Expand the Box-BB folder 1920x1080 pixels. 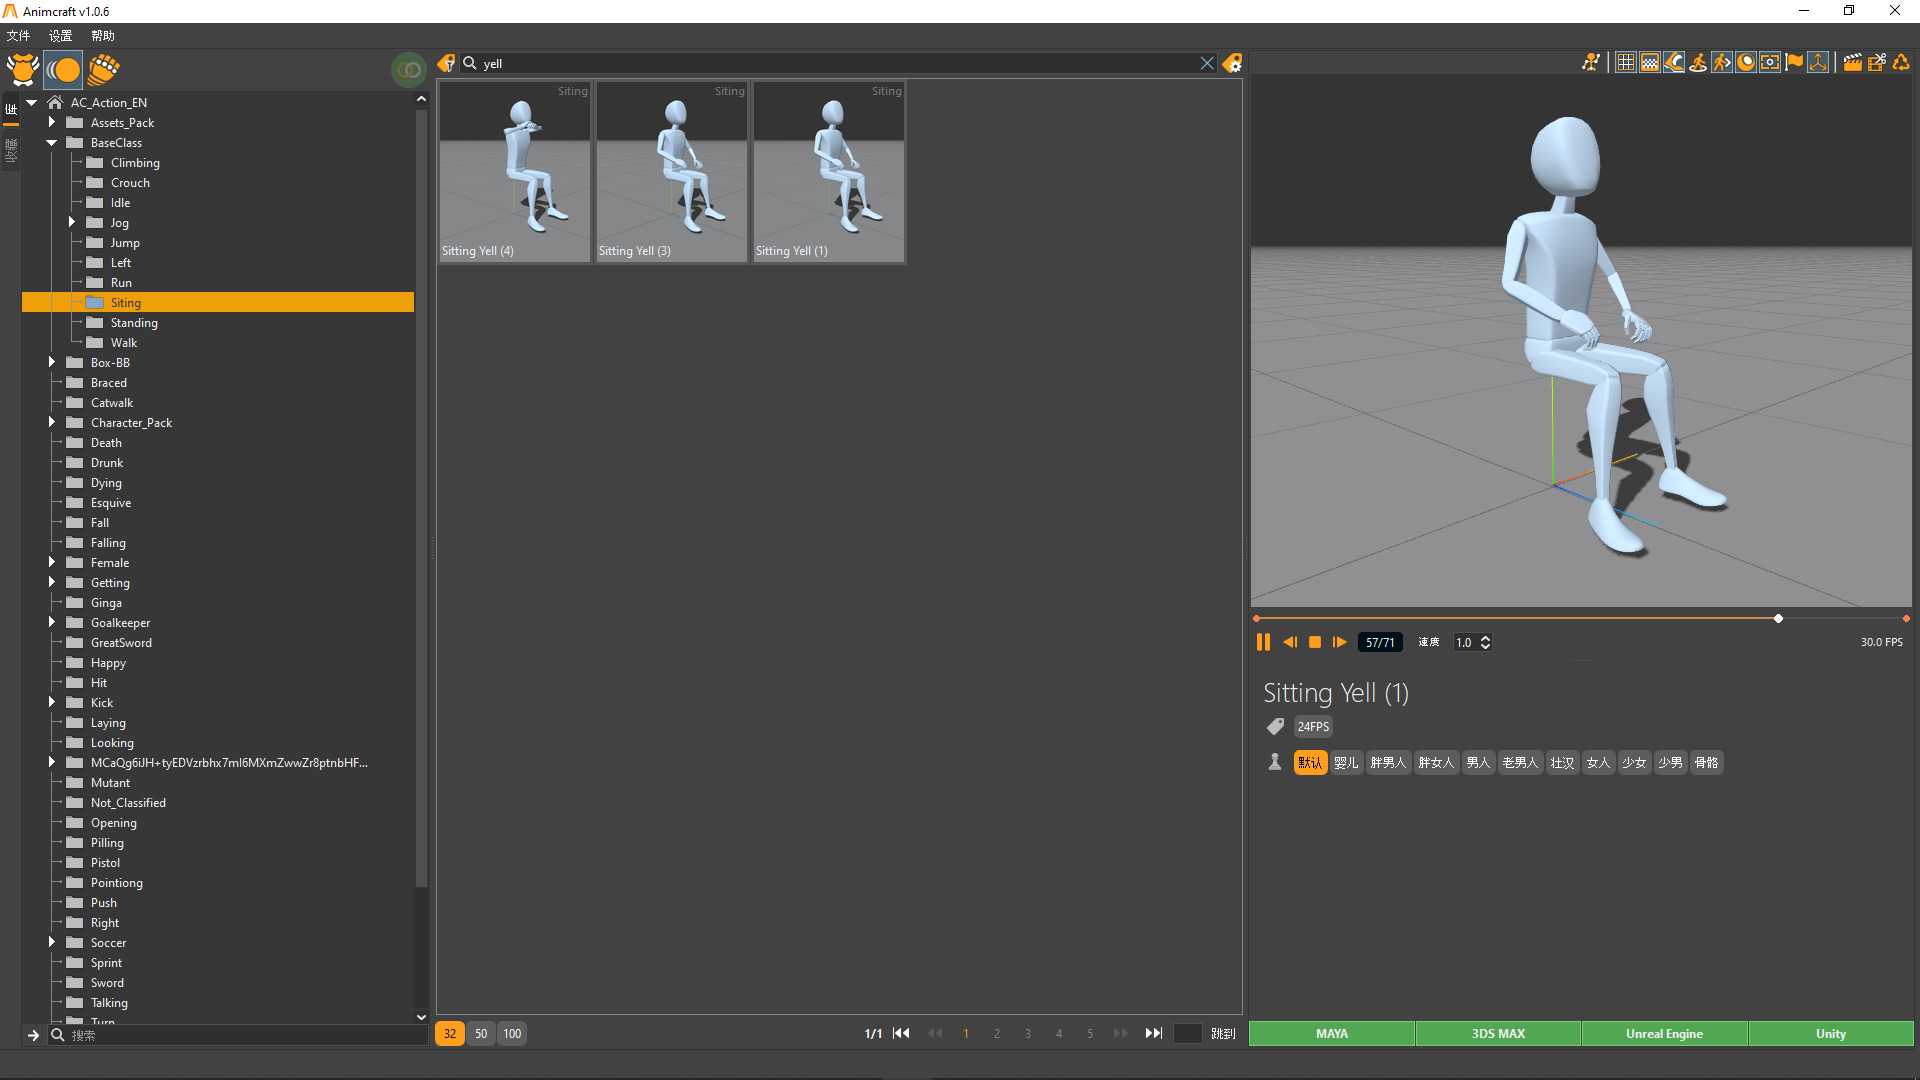click(x=52, y=362)
